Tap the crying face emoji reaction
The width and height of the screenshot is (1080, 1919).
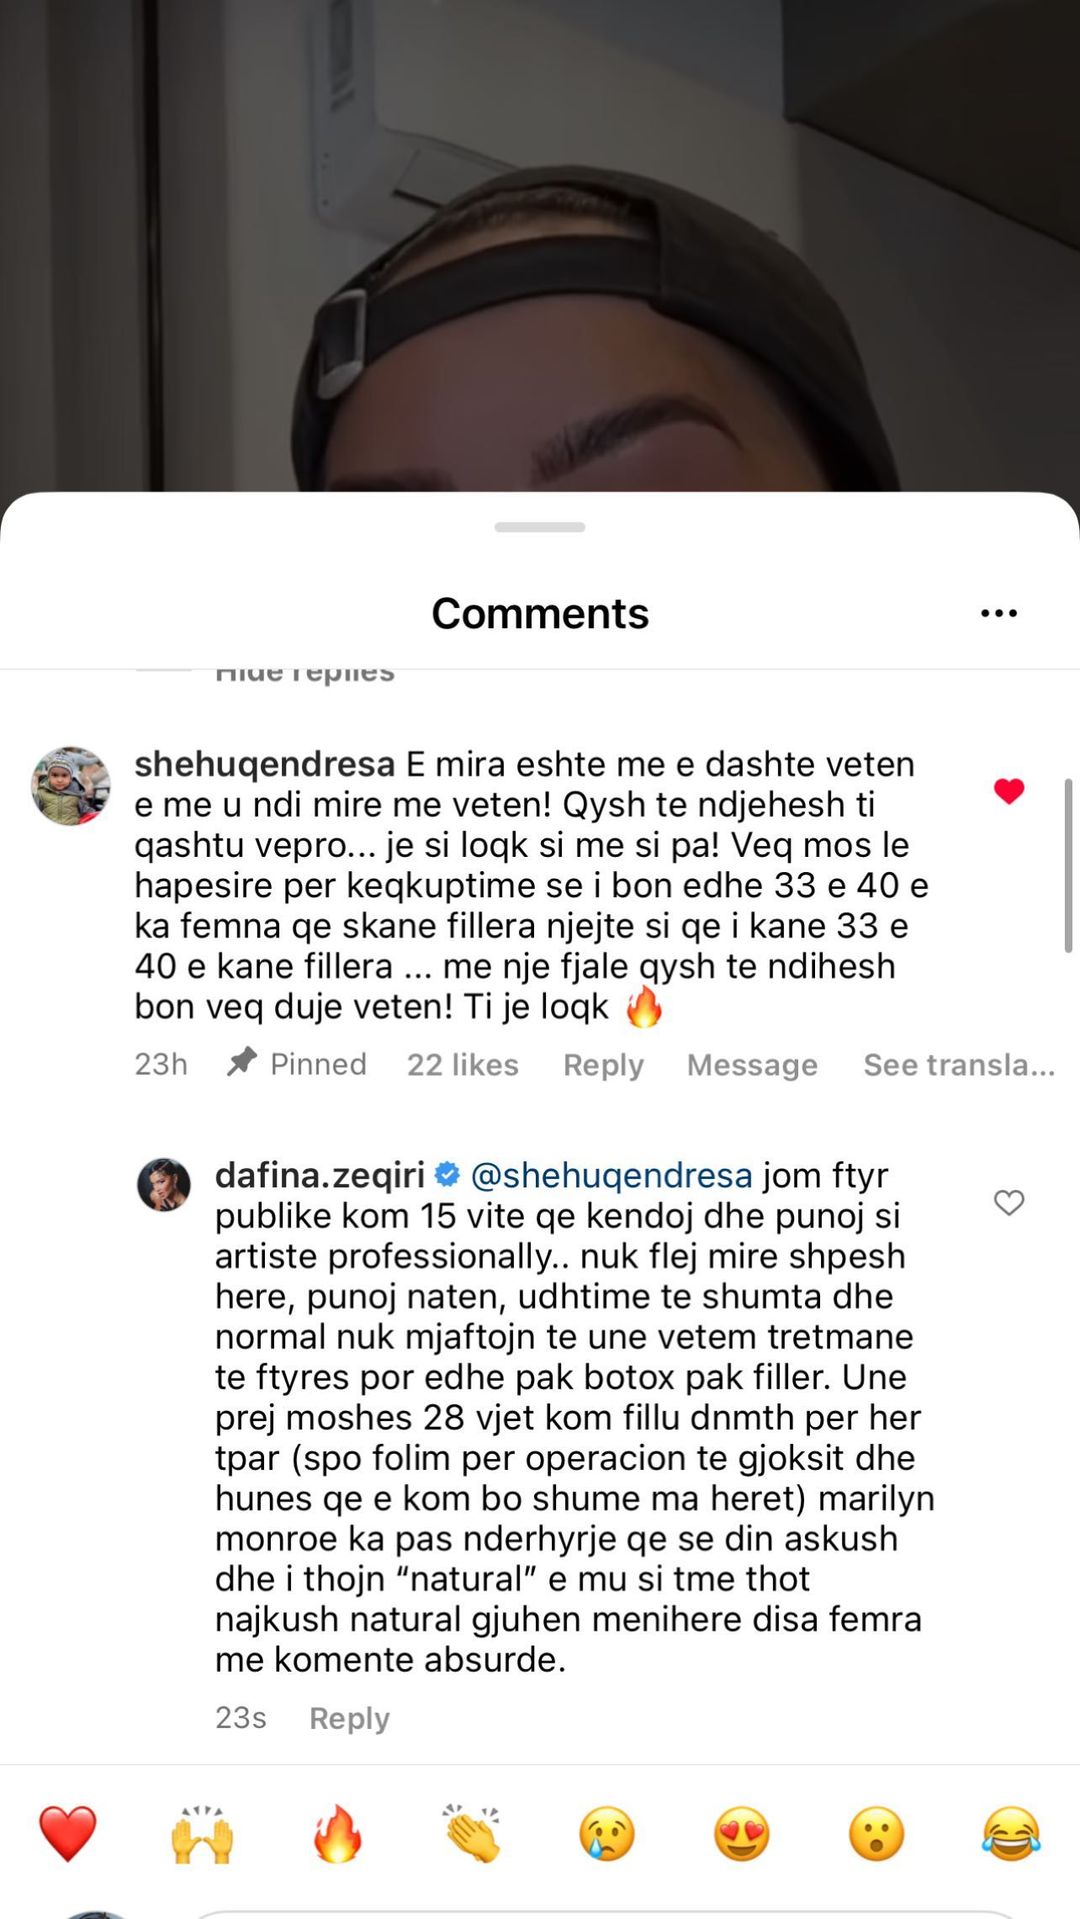607,1834
